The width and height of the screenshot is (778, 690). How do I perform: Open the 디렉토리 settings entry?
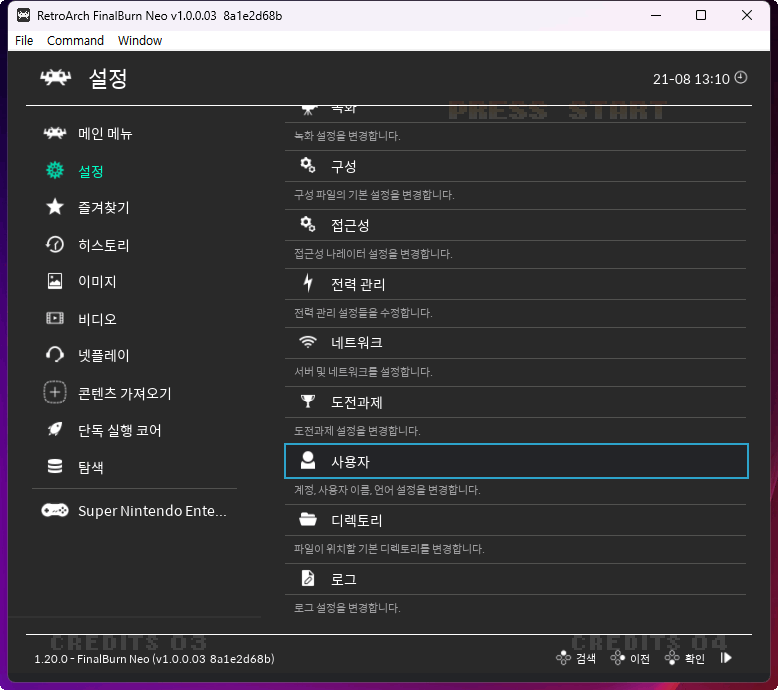[x=516, y=520]
